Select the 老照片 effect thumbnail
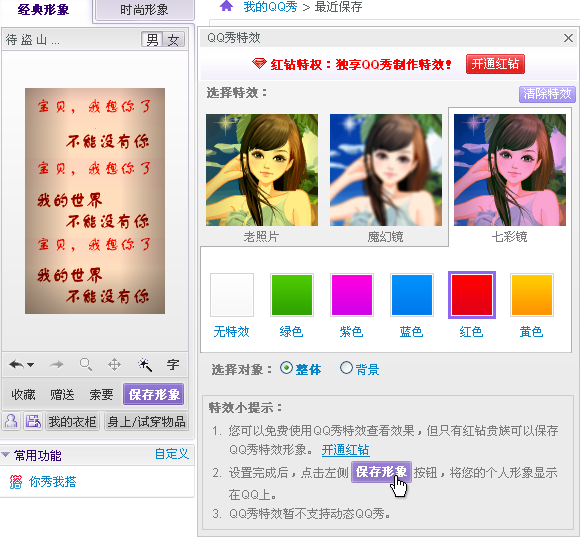This screenshot has height=537, width=580. (262, 170)
